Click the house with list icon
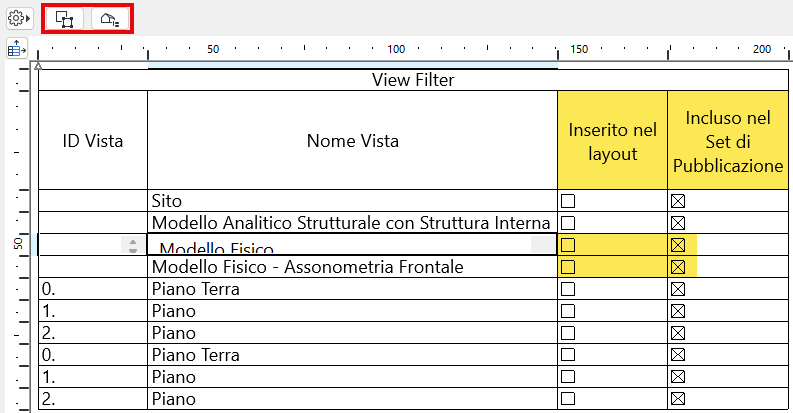 (x=109, y=19)
